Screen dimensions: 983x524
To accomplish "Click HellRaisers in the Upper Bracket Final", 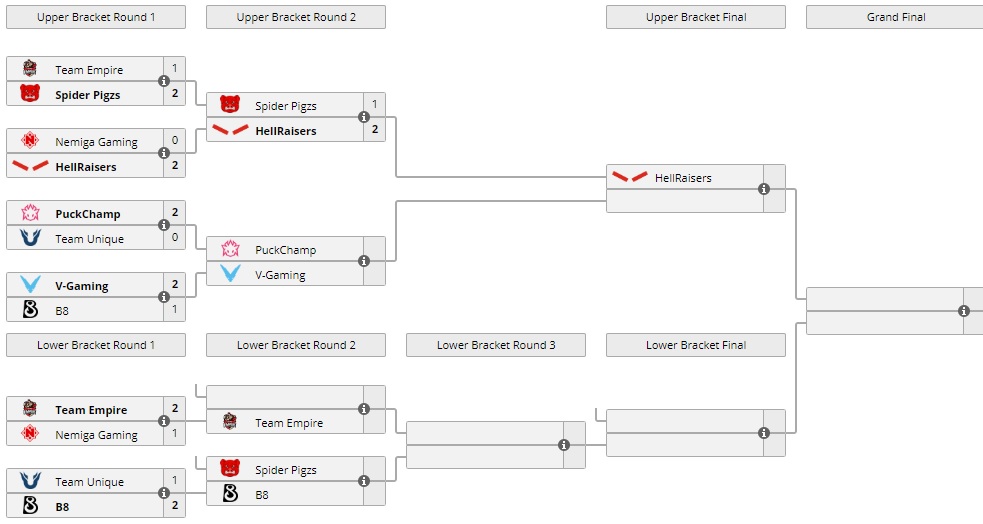I will (683, 178).
